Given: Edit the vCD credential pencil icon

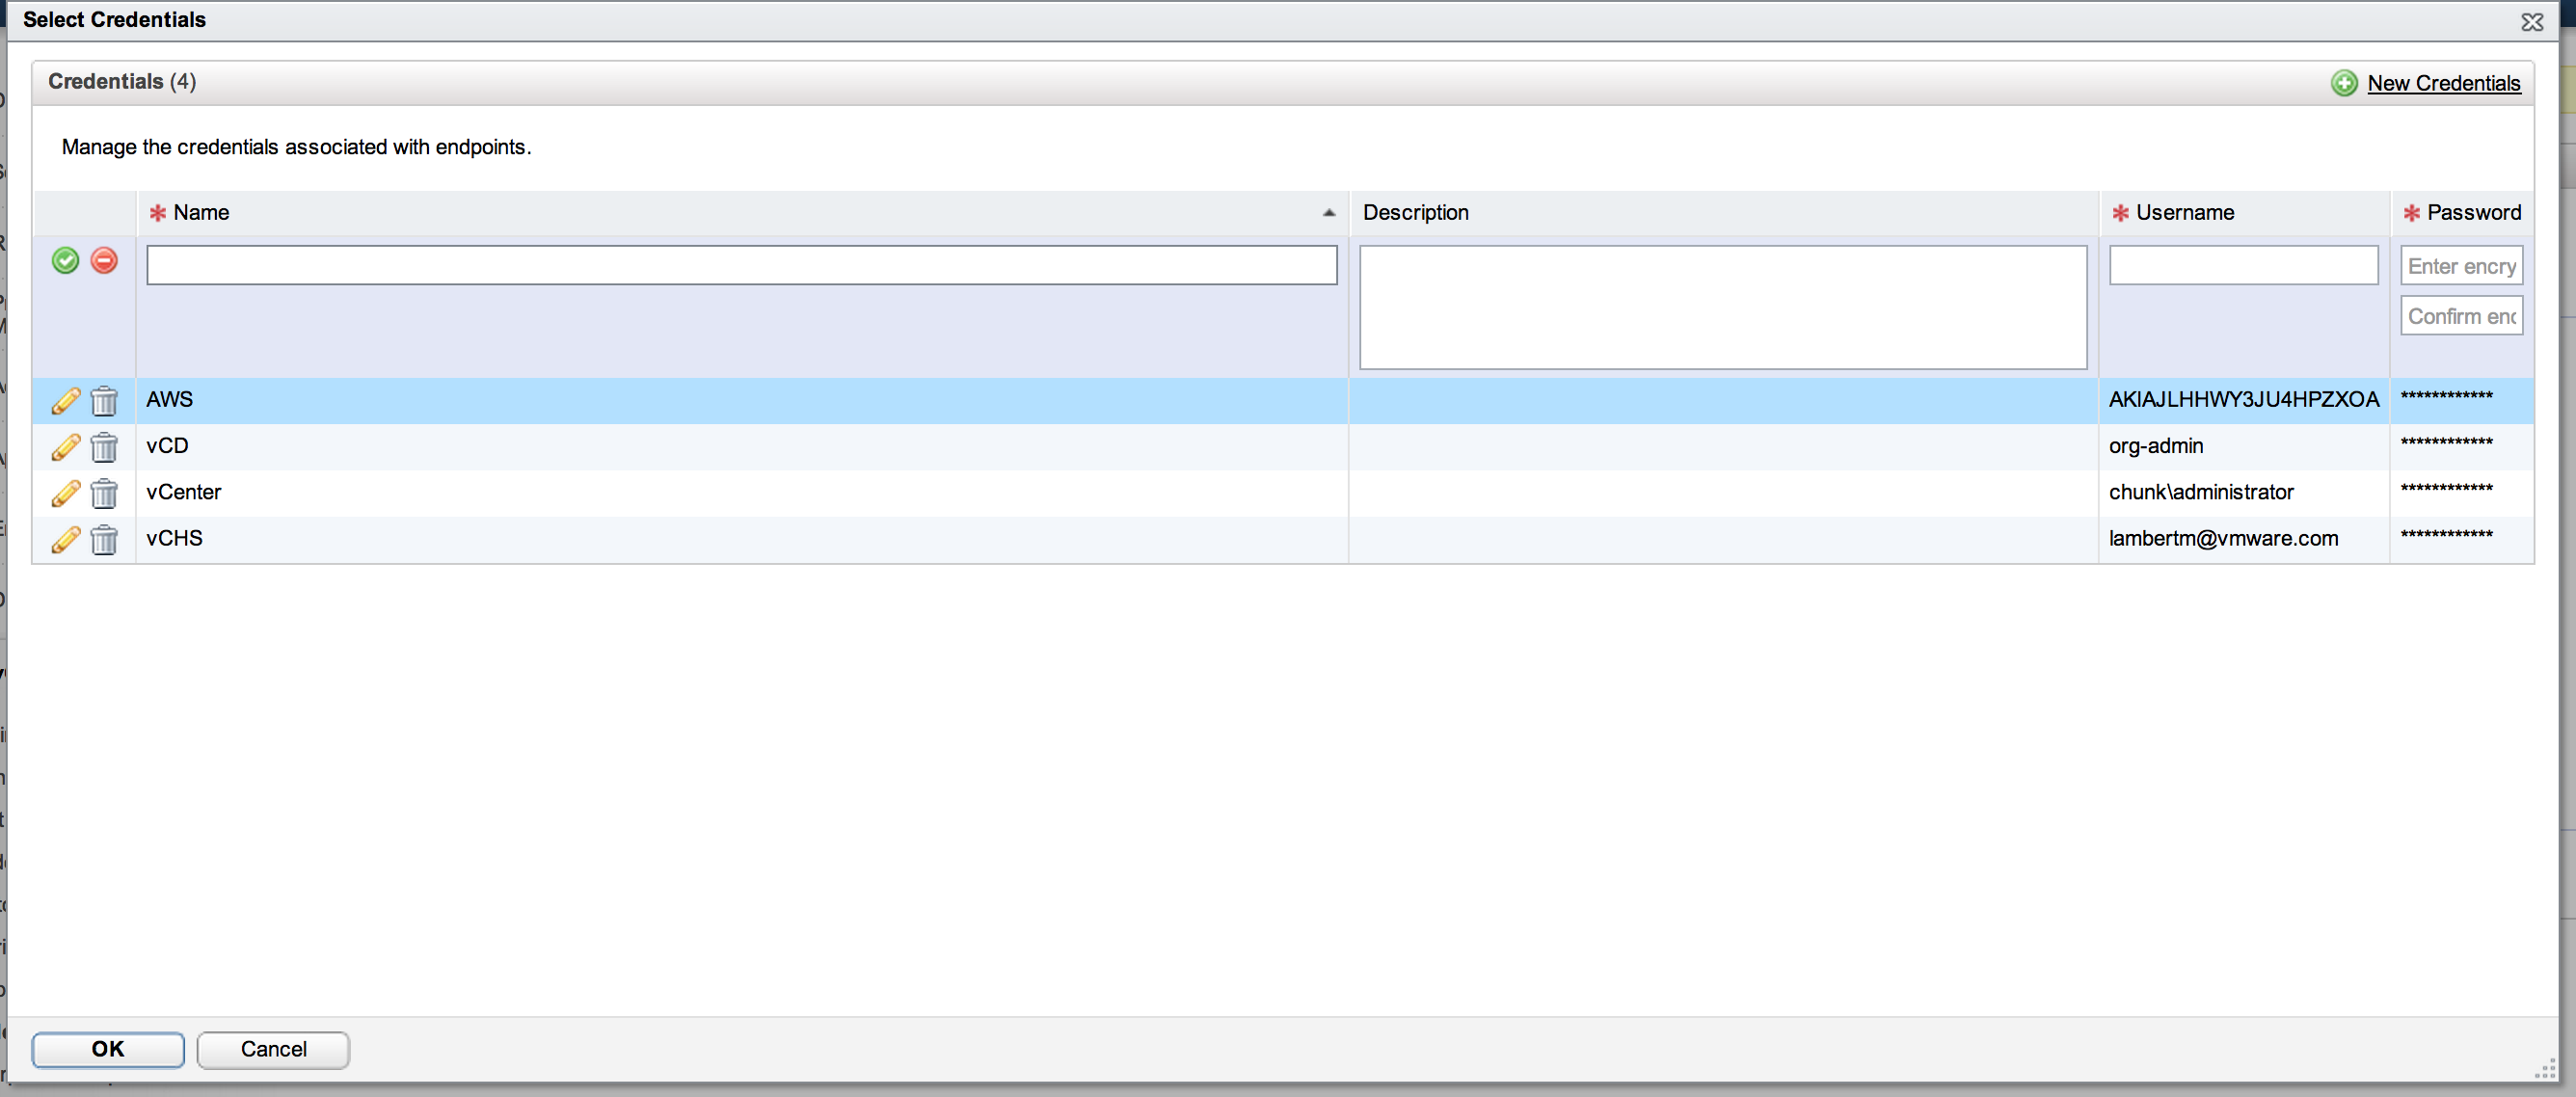Looking at the screenshot, I should tap(65, 447).
